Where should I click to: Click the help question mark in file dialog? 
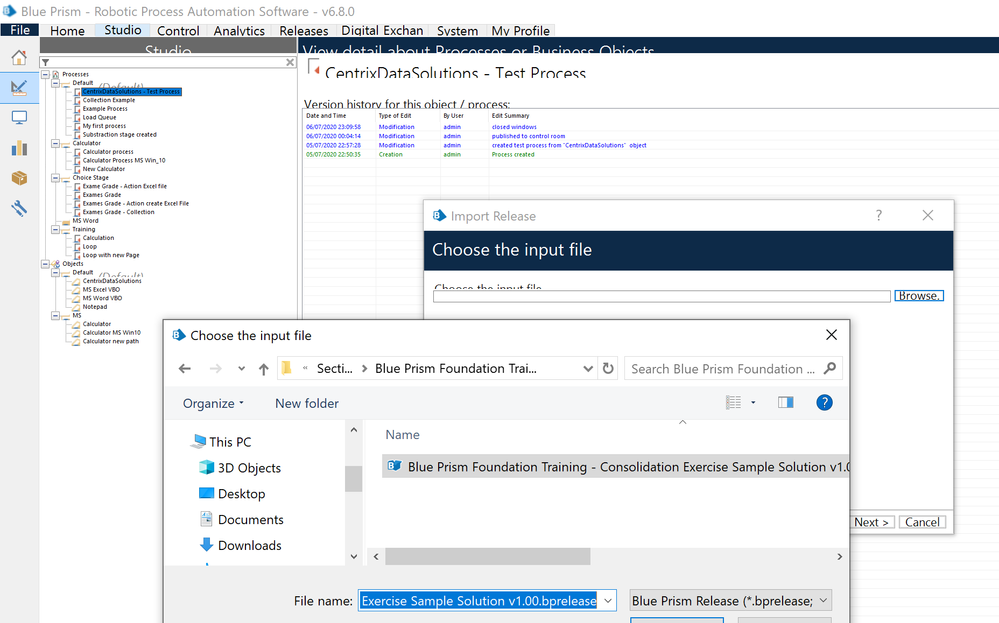tap(824, 402)
